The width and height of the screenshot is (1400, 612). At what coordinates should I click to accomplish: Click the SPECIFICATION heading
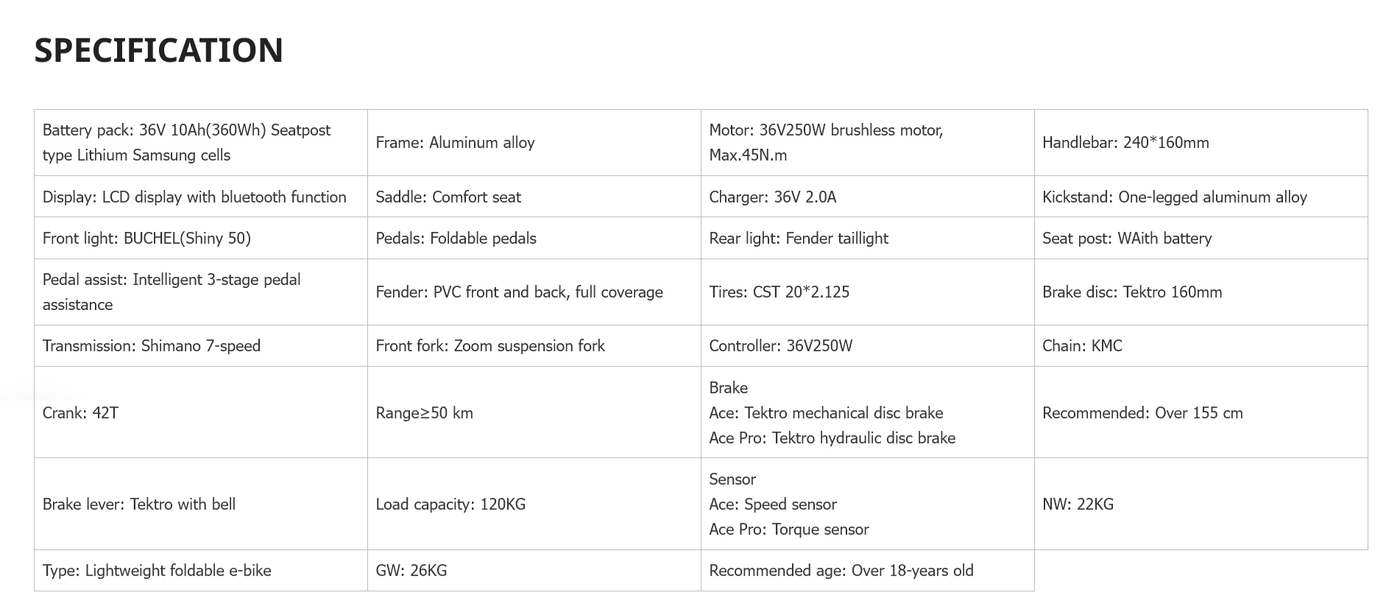(x=158, y=50)
